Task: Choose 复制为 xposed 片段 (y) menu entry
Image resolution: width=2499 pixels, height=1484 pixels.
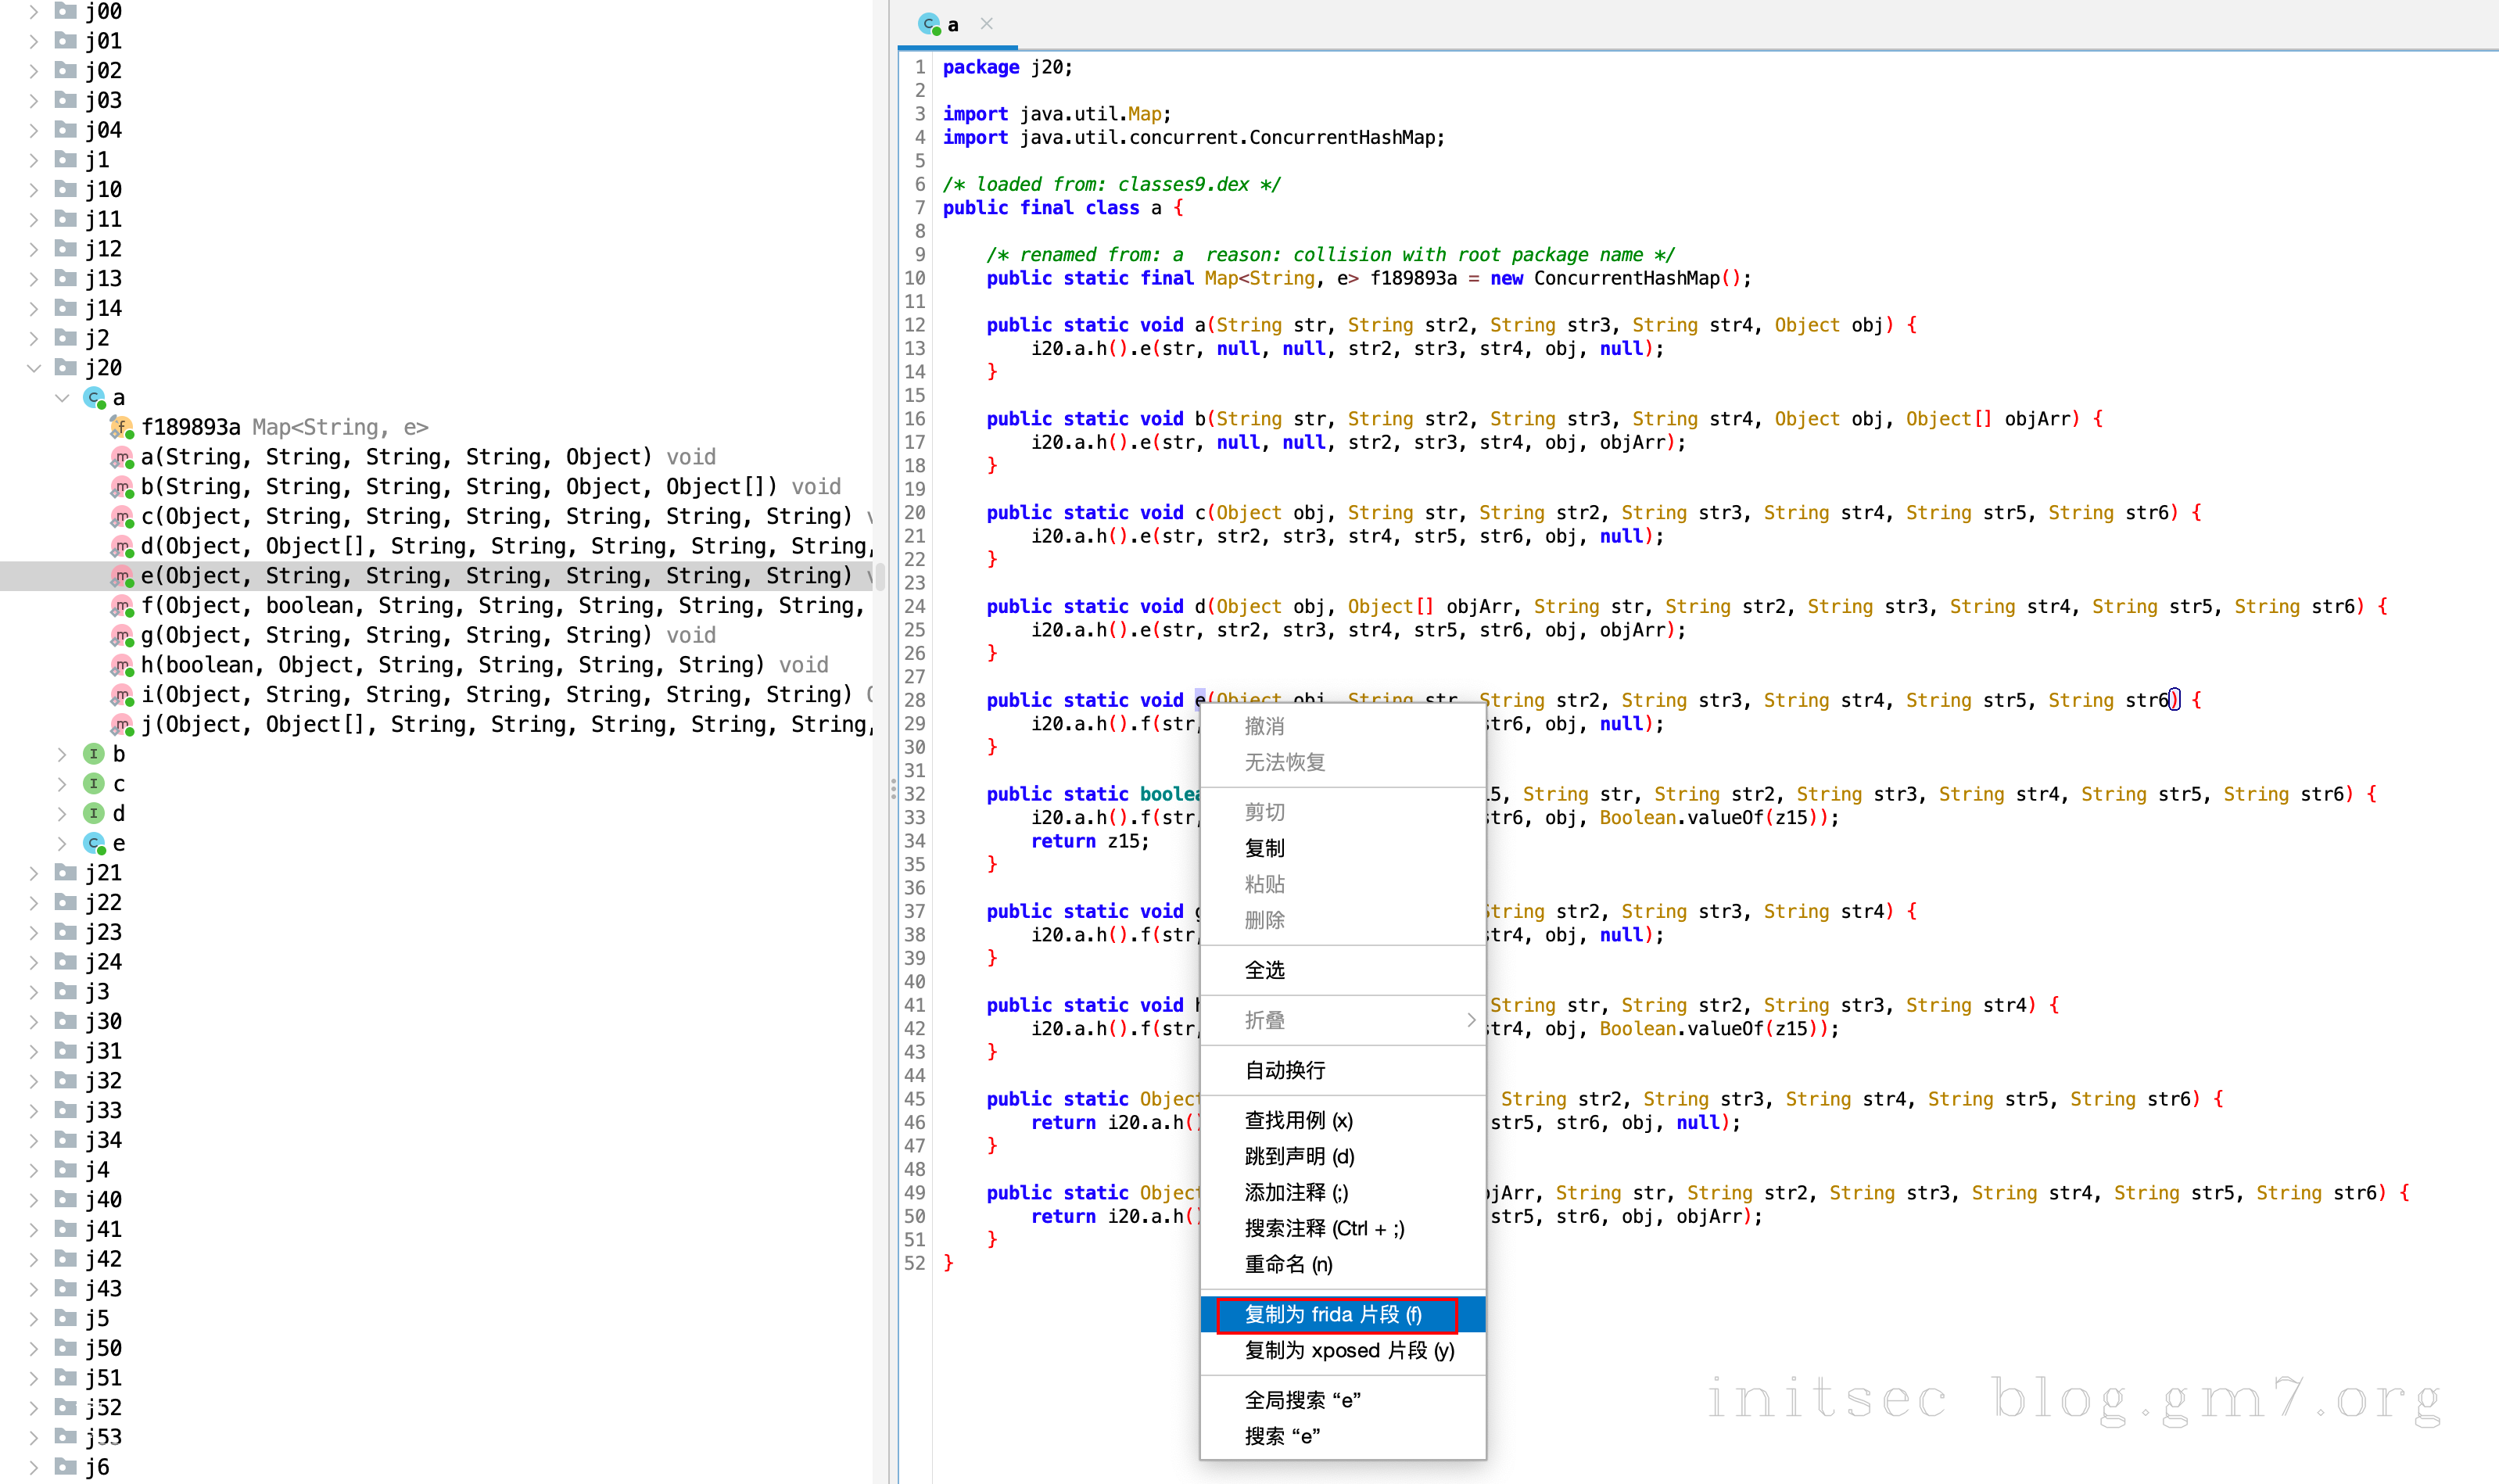Action: click(1349, 1351)
